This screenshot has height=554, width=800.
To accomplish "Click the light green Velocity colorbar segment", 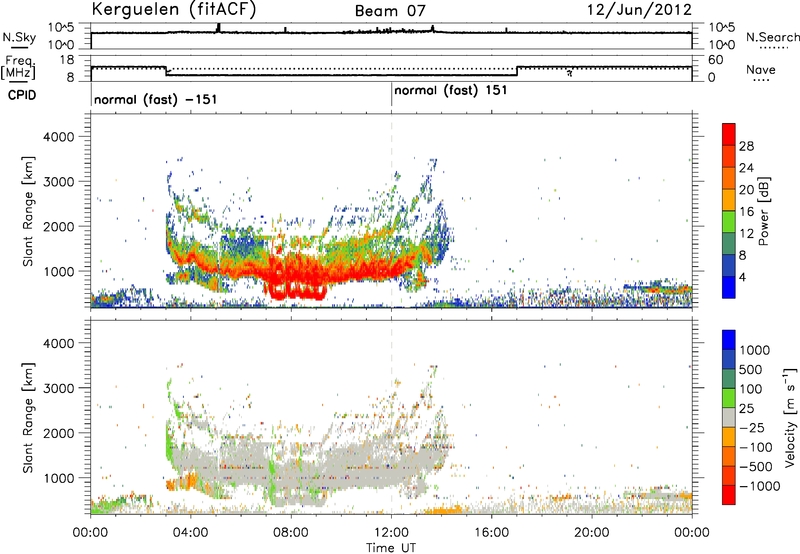I will (x=729, y=398).
